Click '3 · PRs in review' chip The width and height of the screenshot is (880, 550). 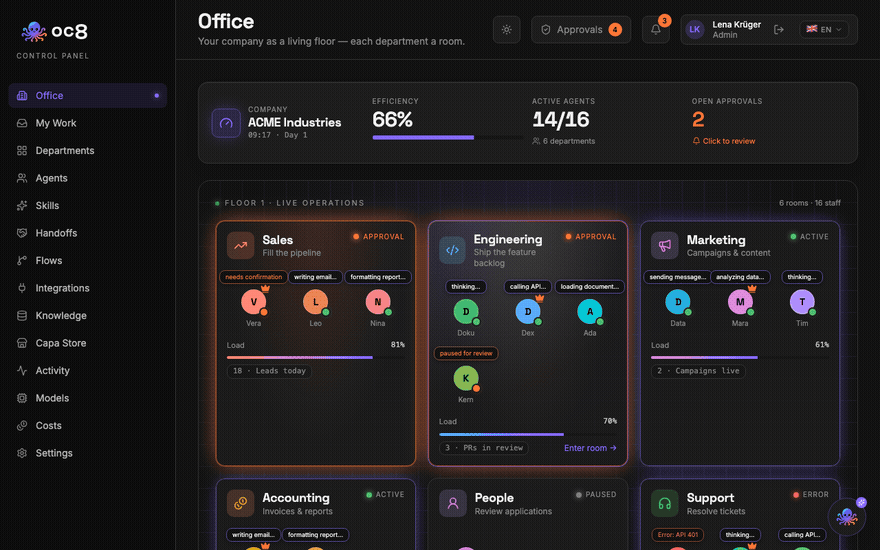coord(484,448)
